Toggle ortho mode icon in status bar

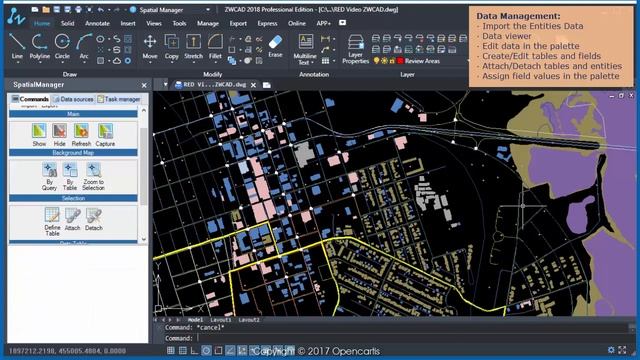coord(194,350)
